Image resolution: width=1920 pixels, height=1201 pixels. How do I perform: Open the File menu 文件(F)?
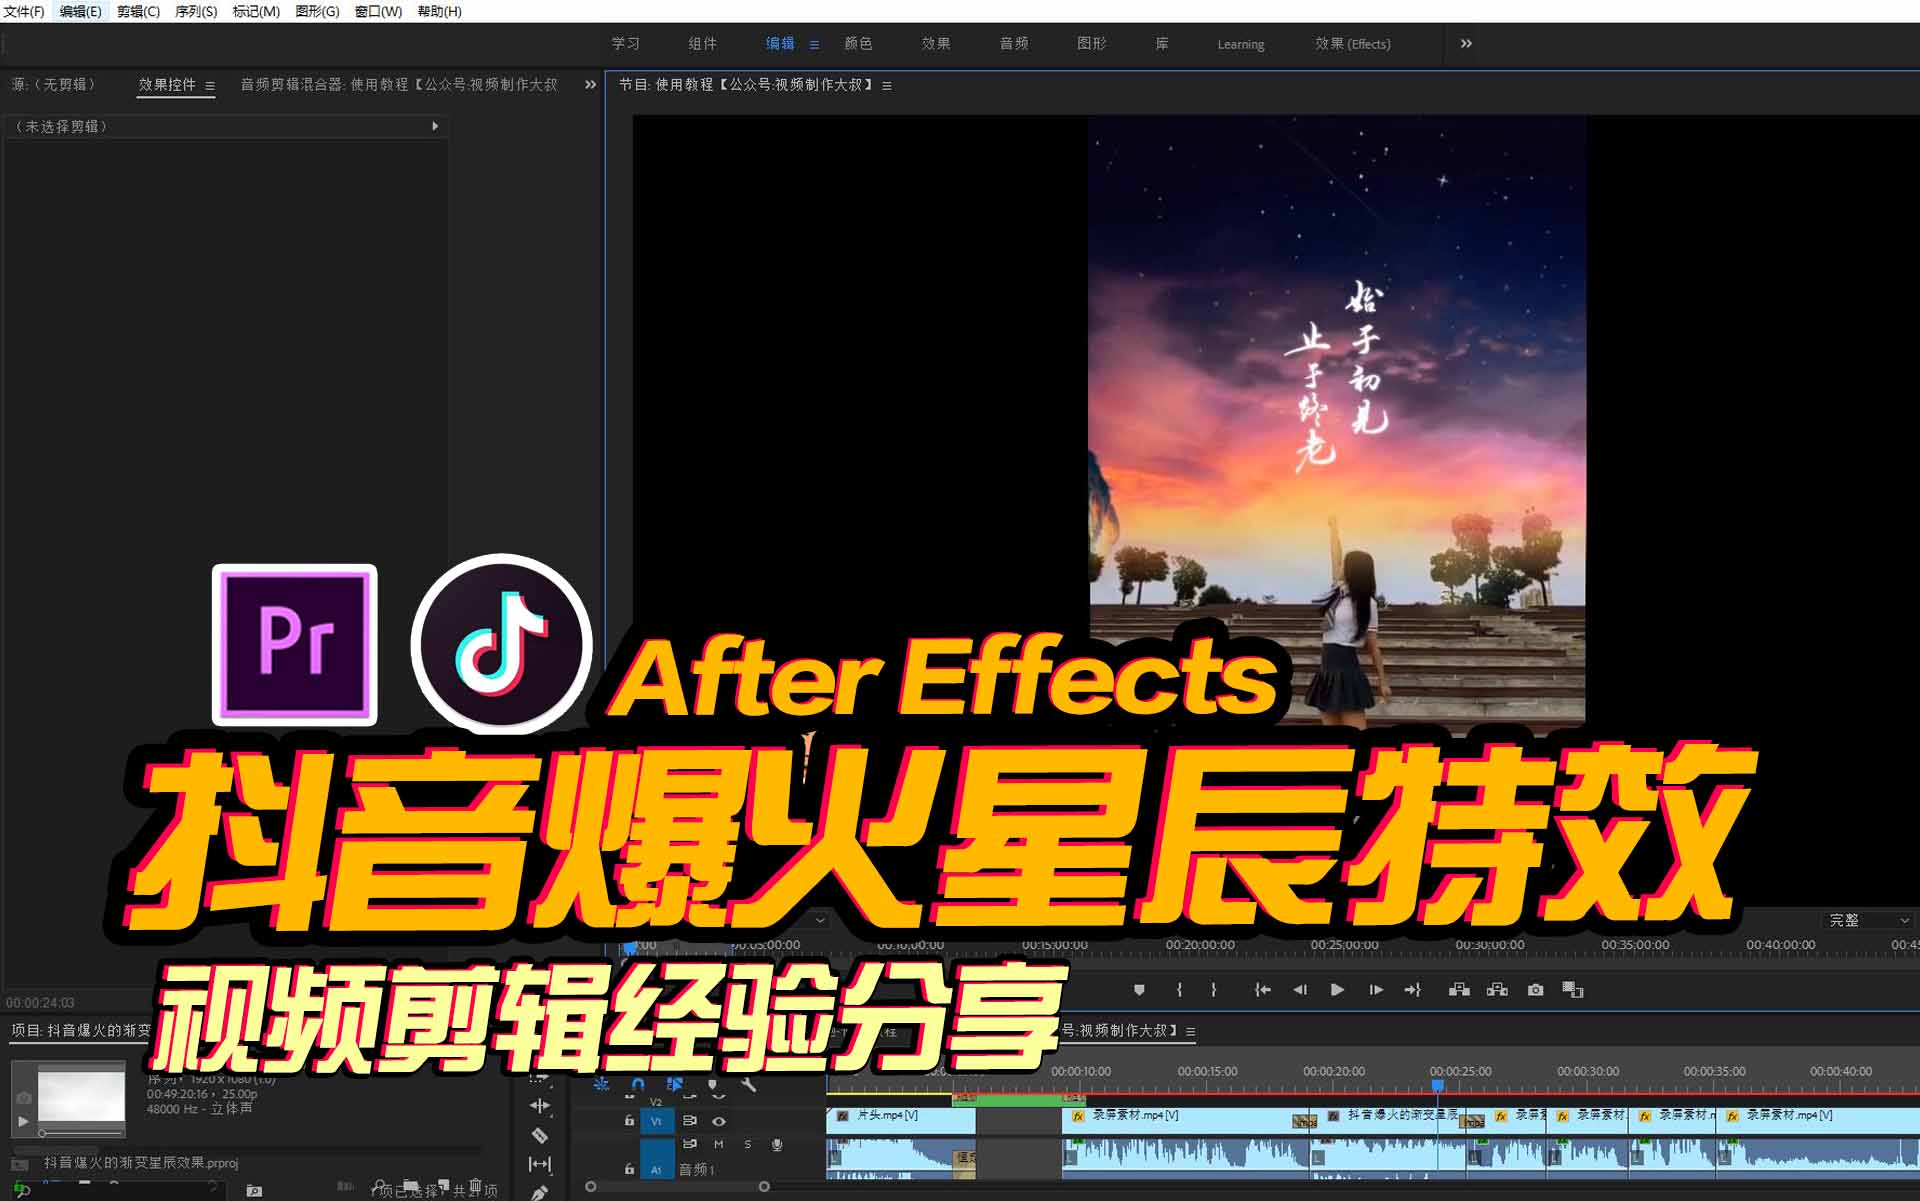point(24,11)
